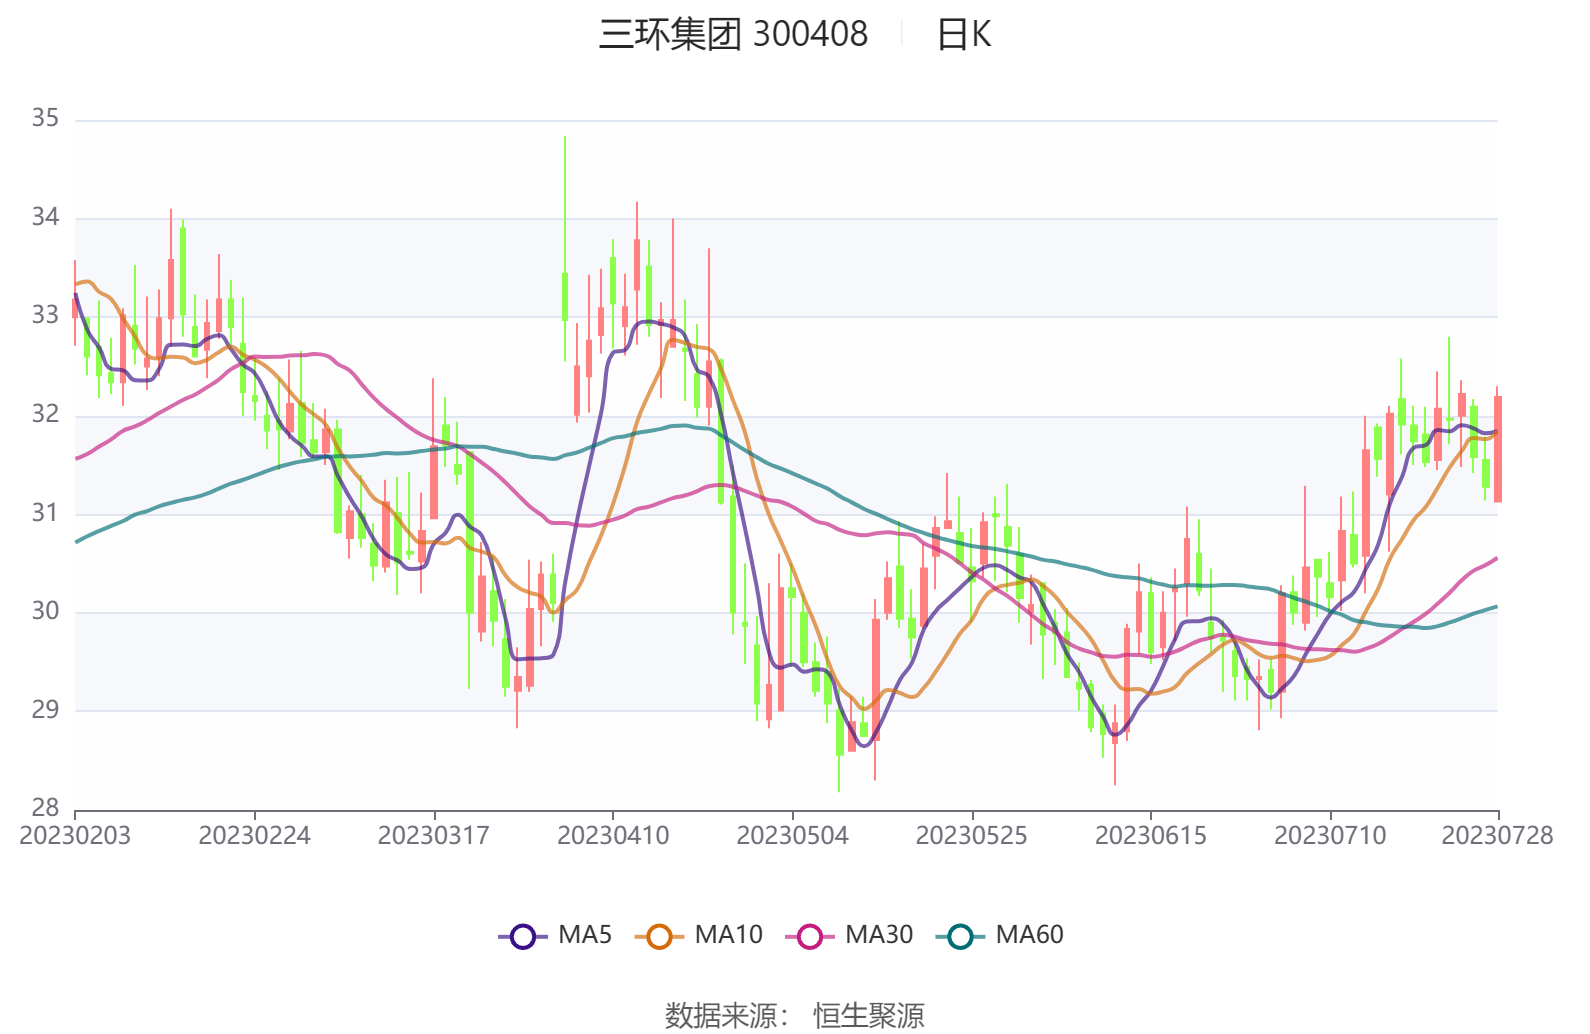Toggle the MA60 legend line
The image size is (1590, 1034).
pyautogui.click(x=1000, y=936)
